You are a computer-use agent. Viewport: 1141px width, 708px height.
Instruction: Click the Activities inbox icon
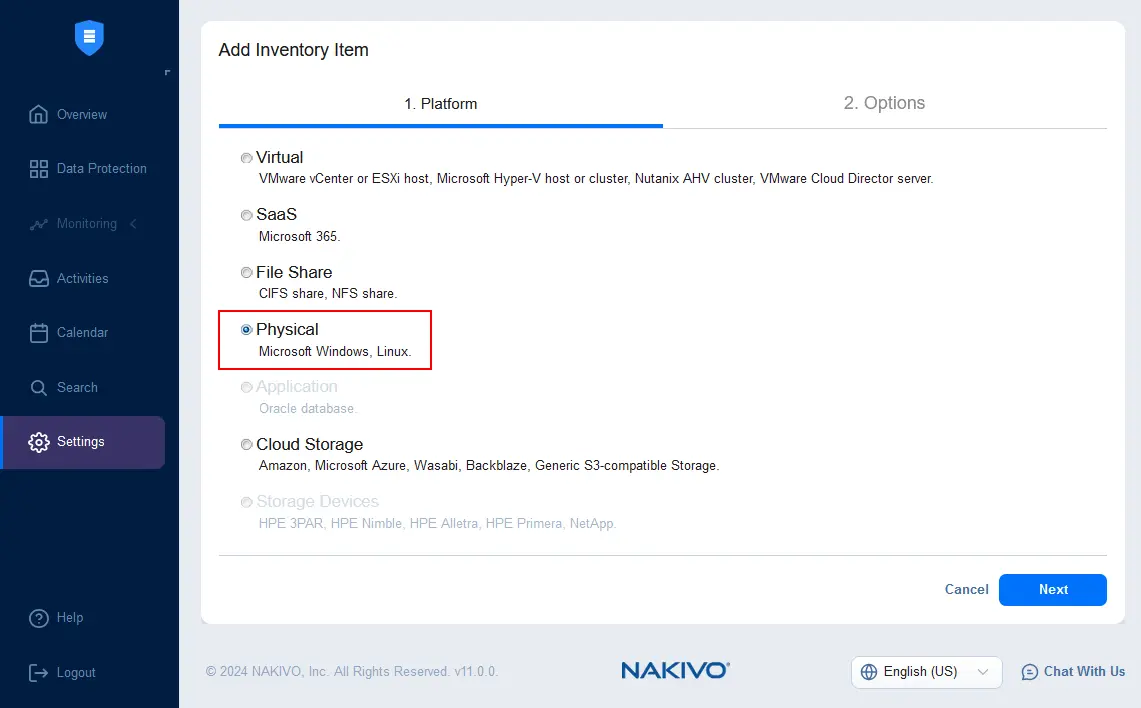point(39,279)
